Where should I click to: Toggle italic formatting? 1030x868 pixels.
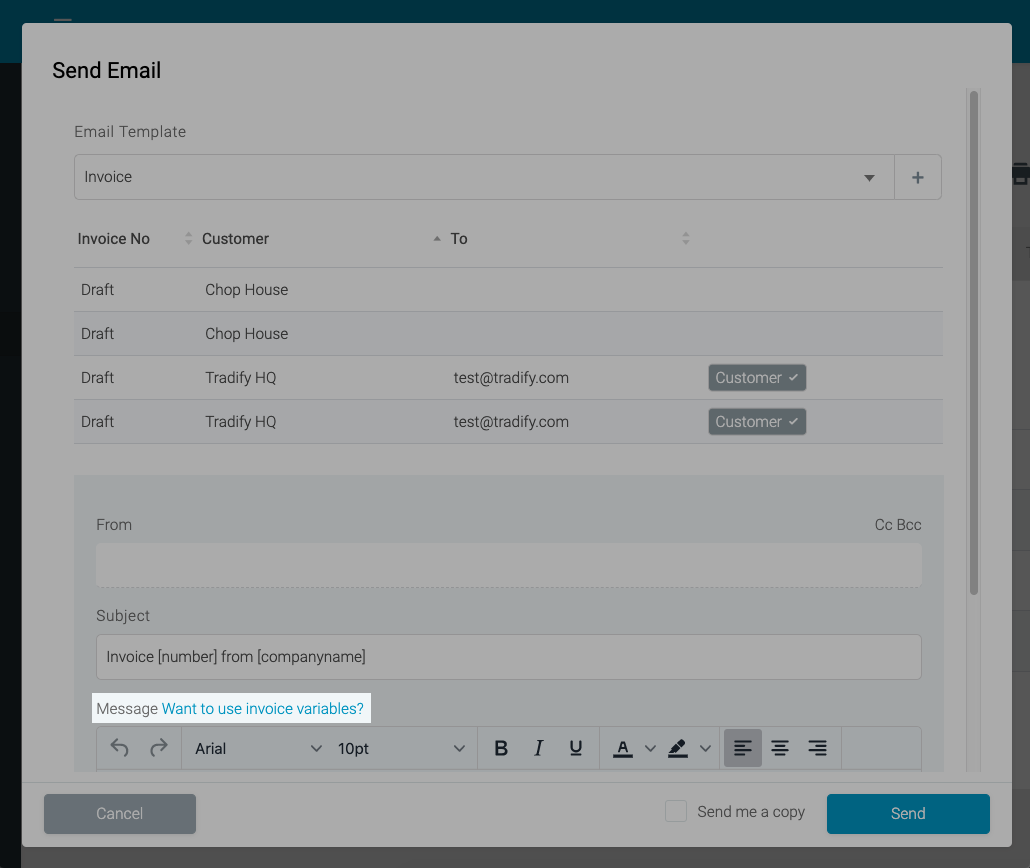click(539, 748)
